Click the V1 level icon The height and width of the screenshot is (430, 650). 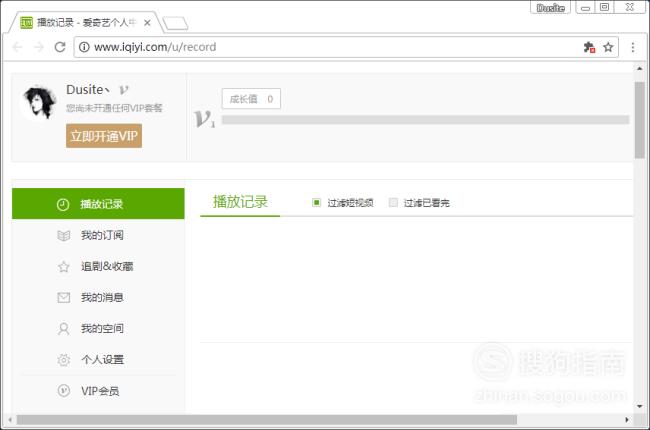[x=204, y=119]
